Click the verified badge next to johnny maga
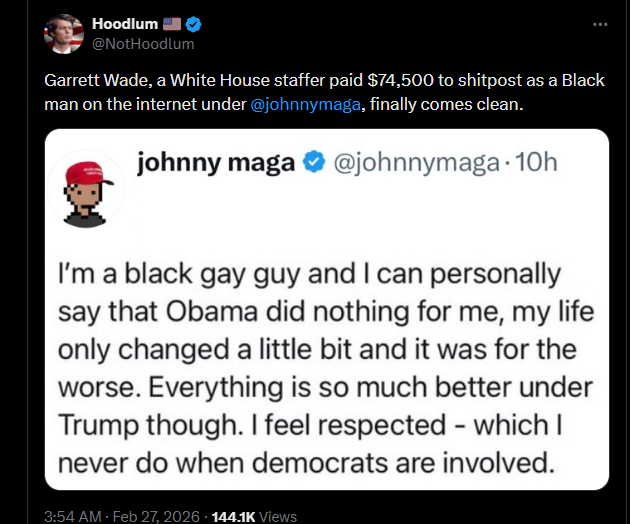The height and width of the screenshot is (524, 630). pos(312,162)
